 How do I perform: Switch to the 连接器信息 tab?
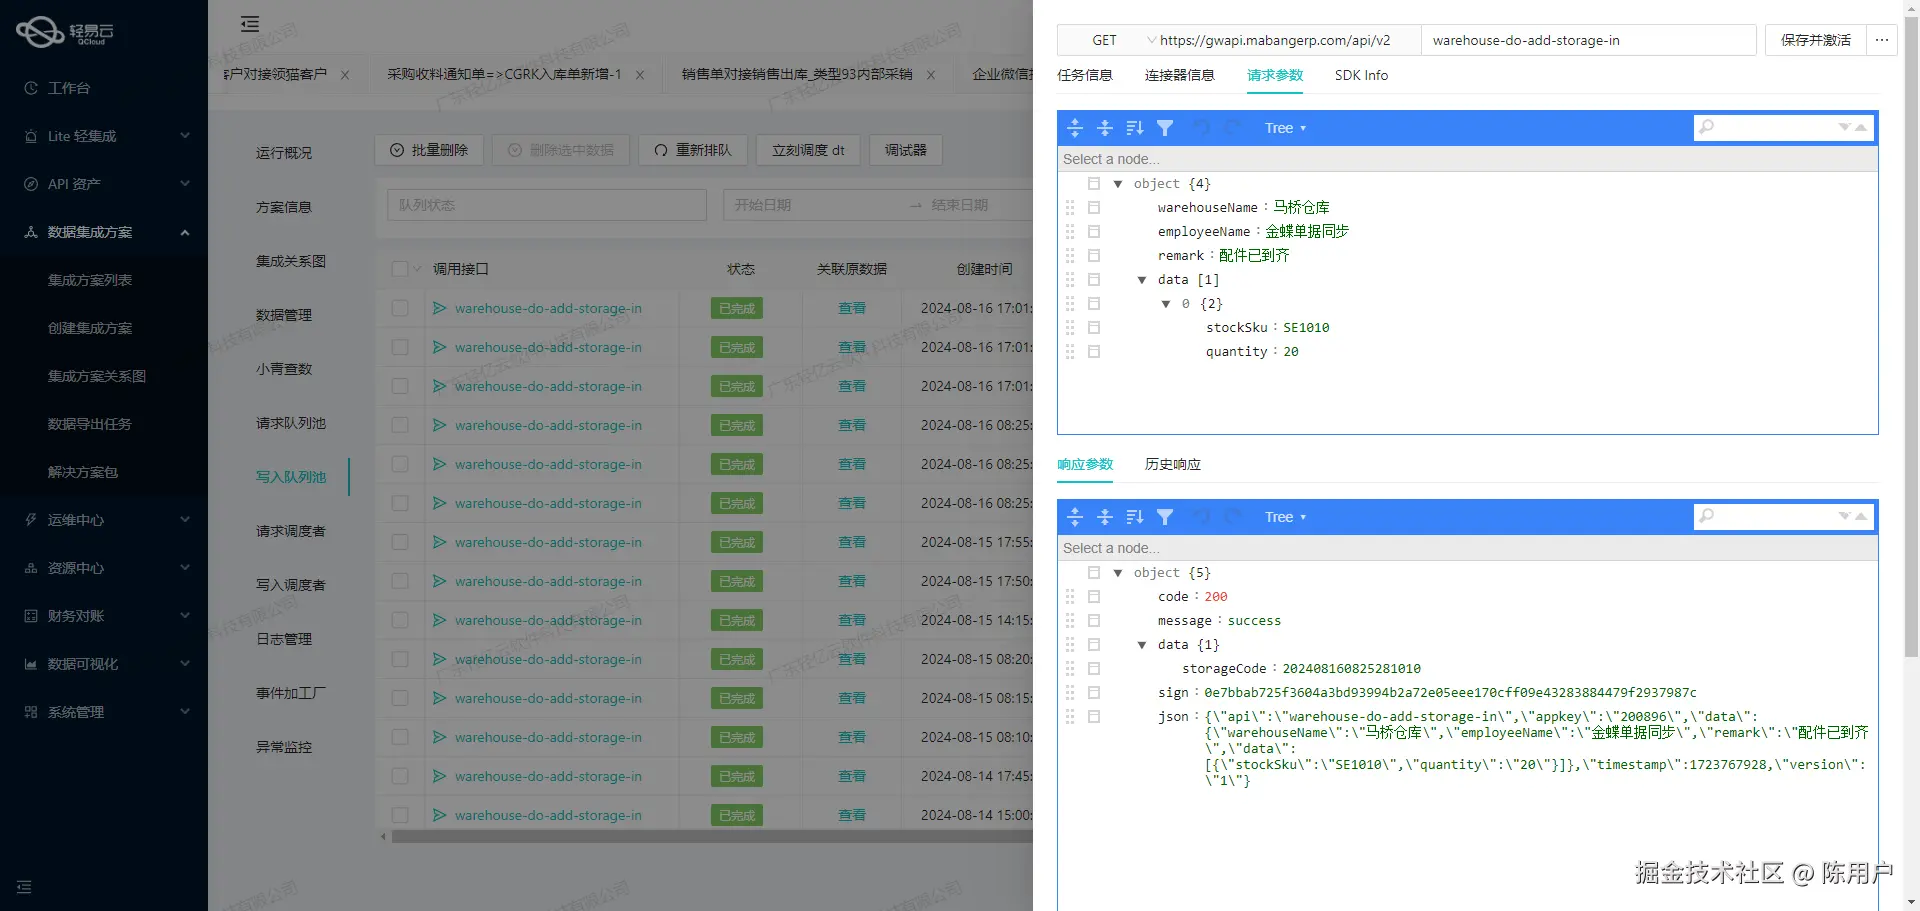(x=1180, y=75)
